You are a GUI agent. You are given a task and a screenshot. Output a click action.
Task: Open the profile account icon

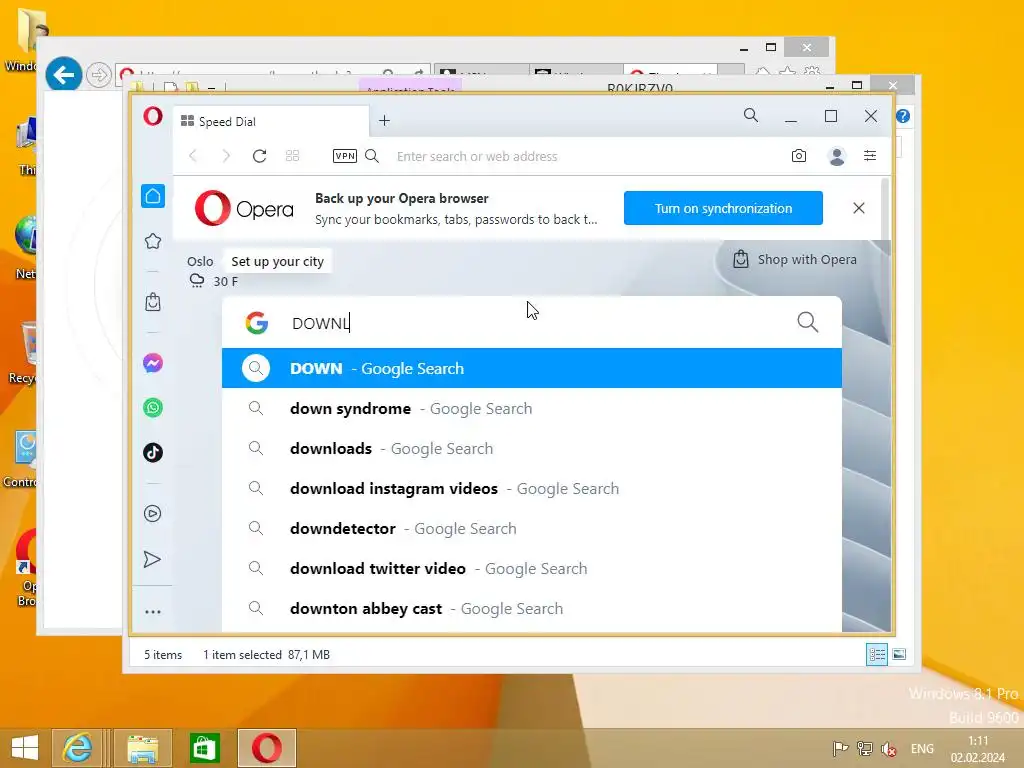837,156
